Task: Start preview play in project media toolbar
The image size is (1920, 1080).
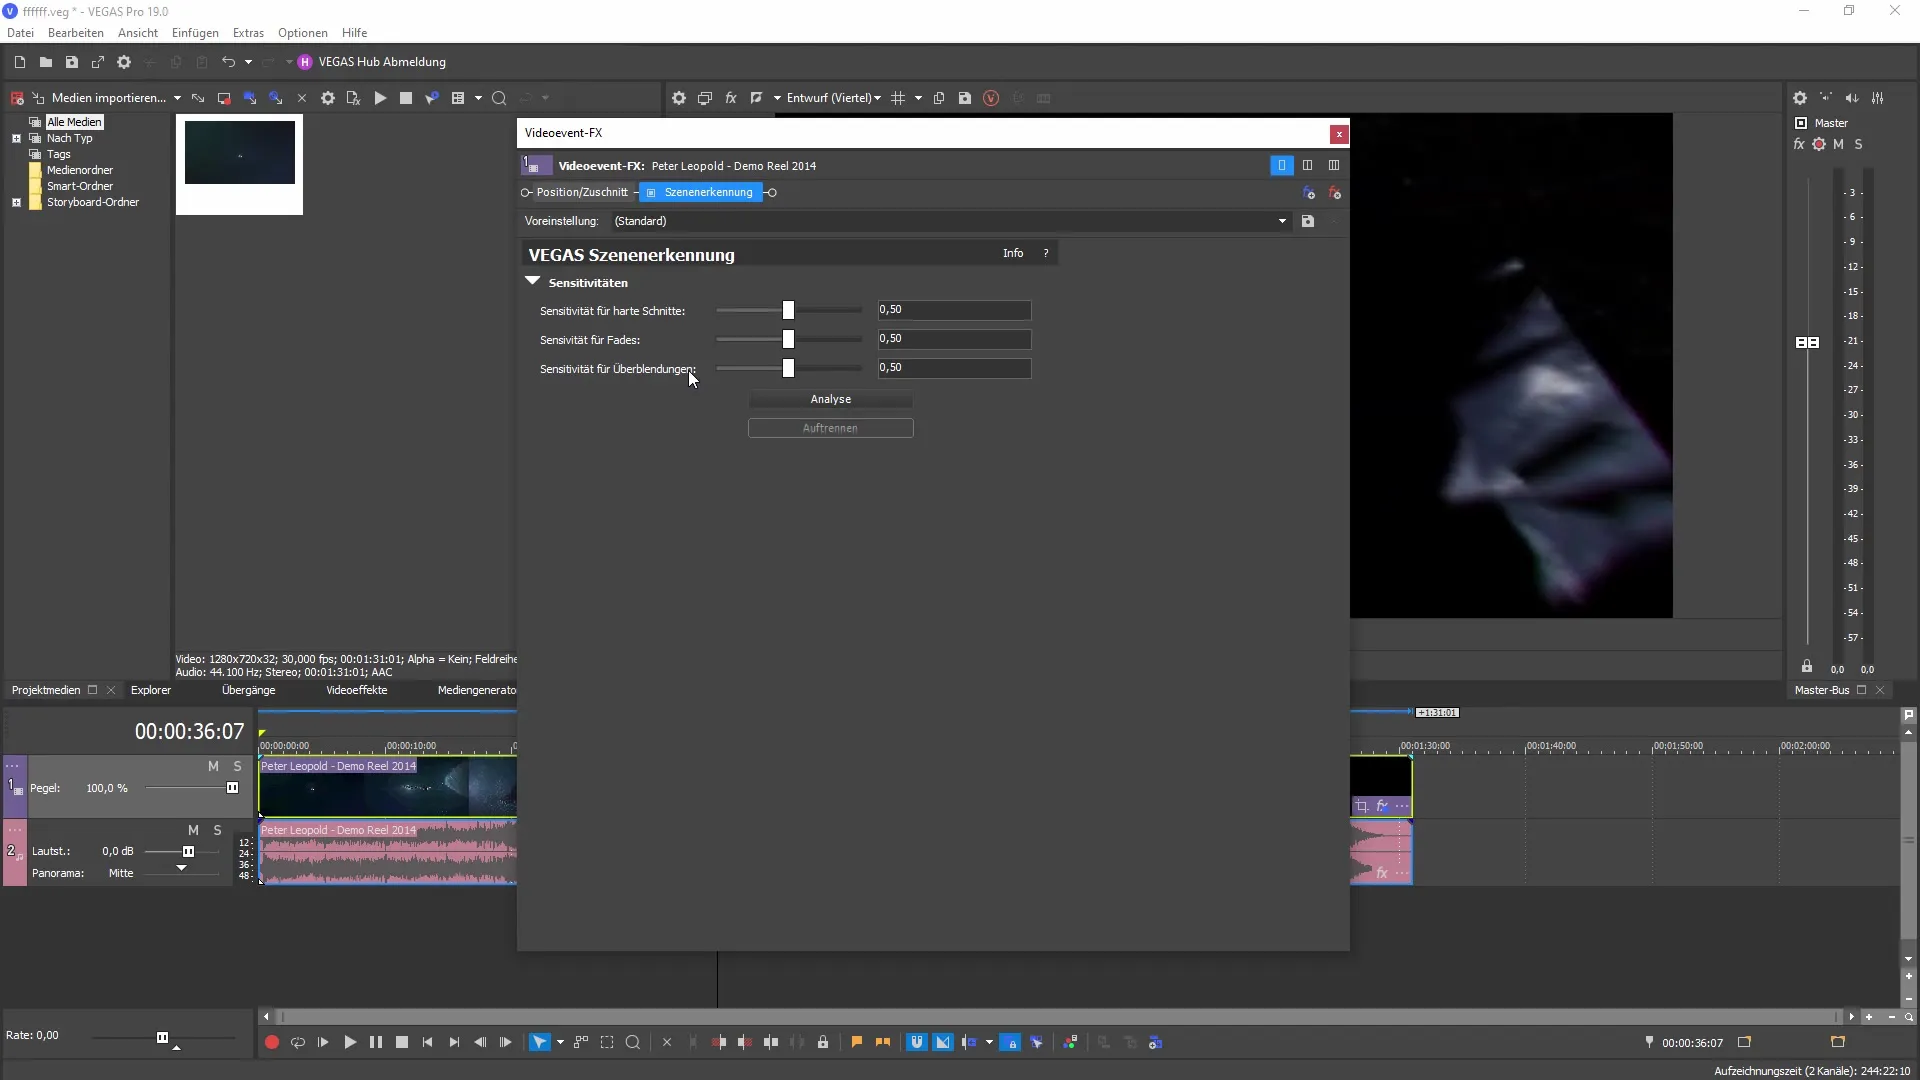Action: 380,98
